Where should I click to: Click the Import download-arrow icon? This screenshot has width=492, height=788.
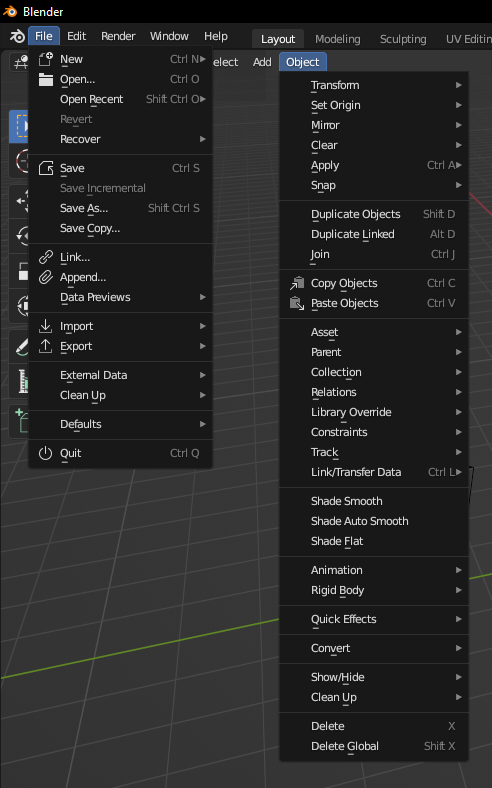pos(46,326)
